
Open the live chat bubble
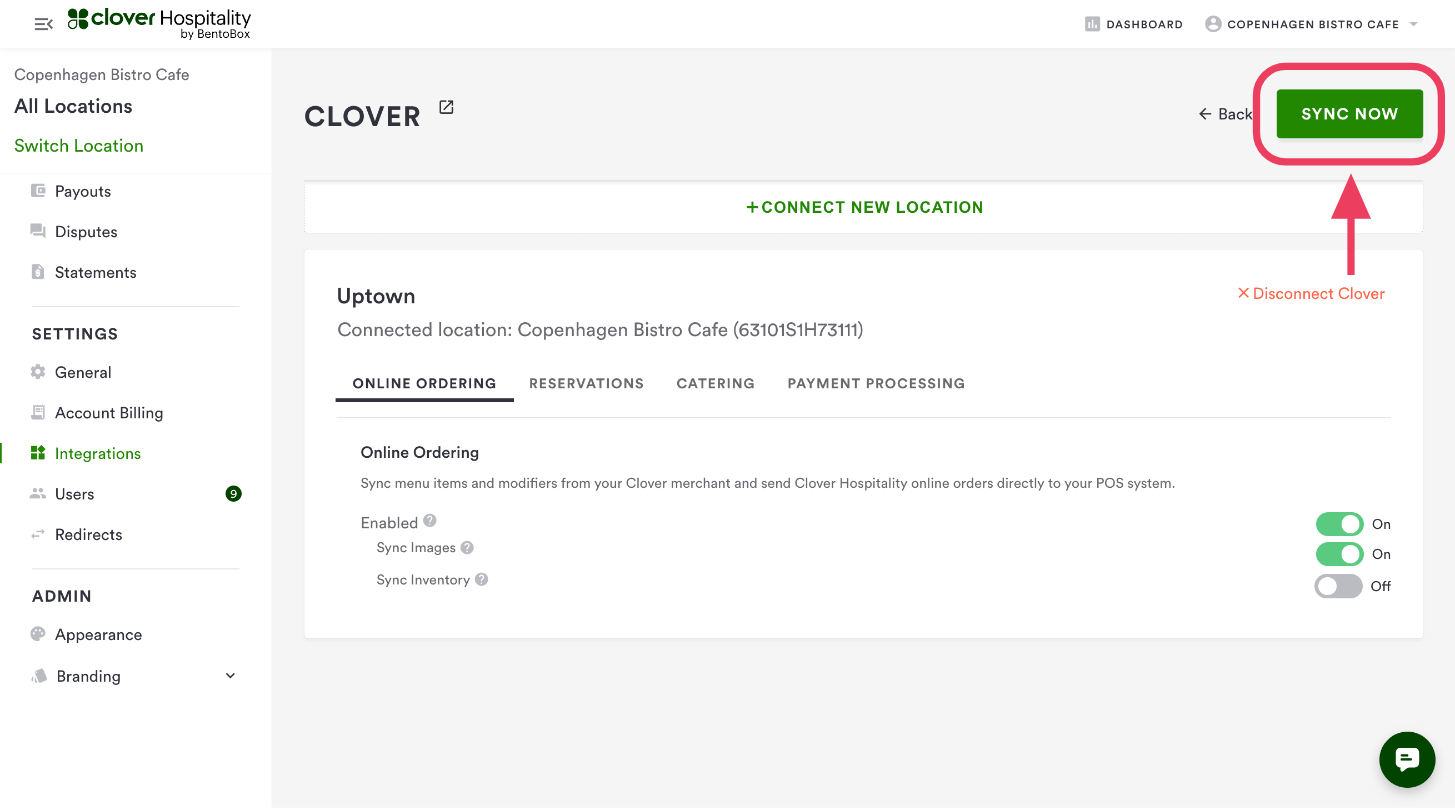coord(1407,760)
